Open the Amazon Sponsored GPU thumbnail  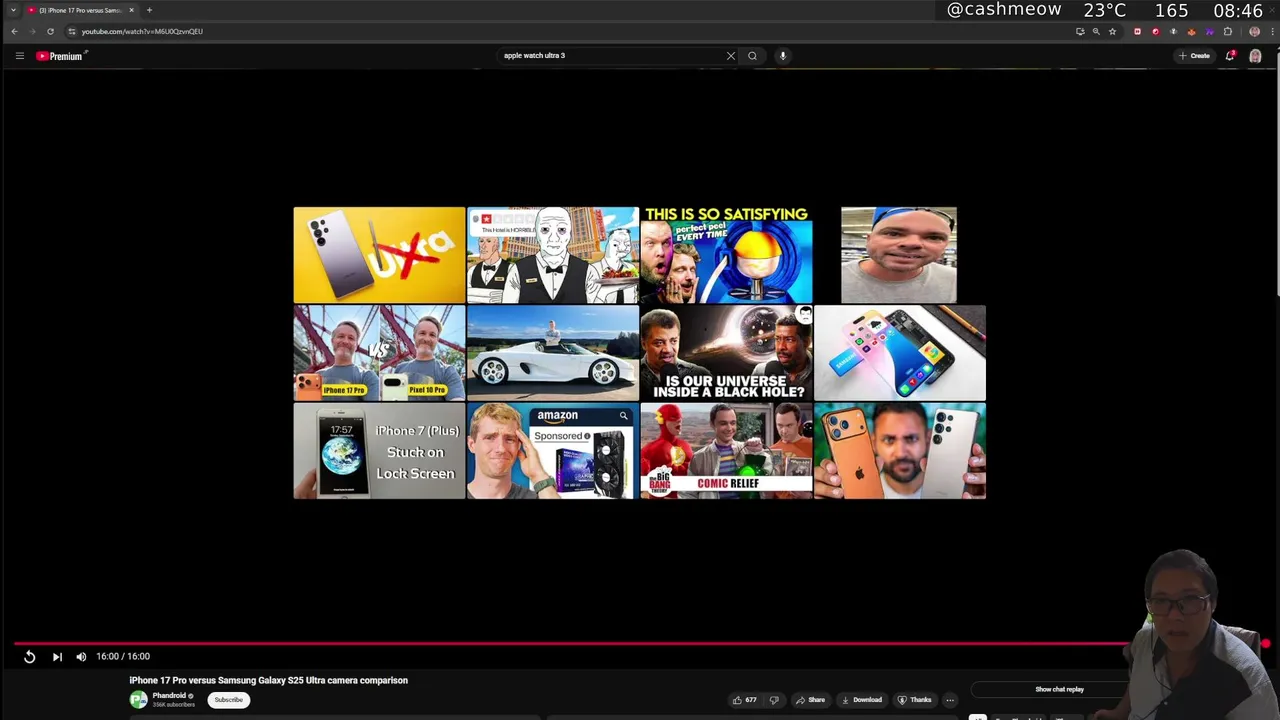[x=553, y=451]
